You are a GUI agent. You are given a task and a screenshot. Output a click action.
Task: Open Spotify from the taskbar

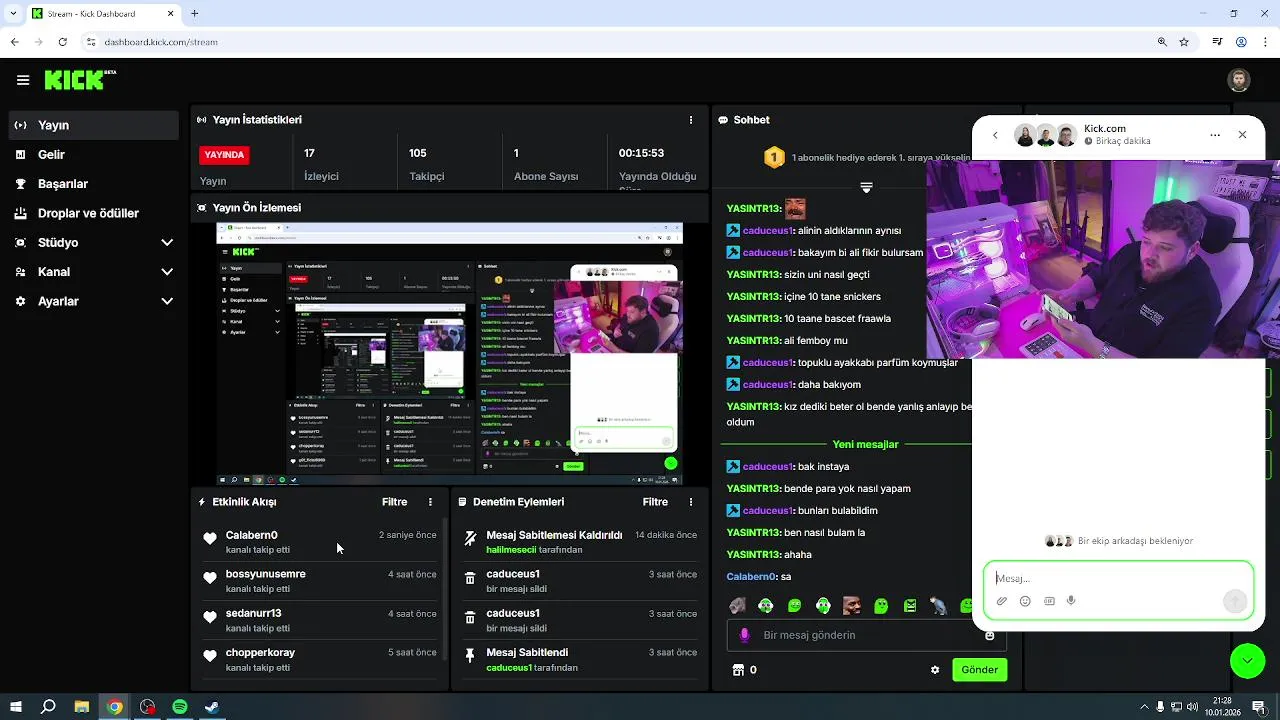[180, 707]
